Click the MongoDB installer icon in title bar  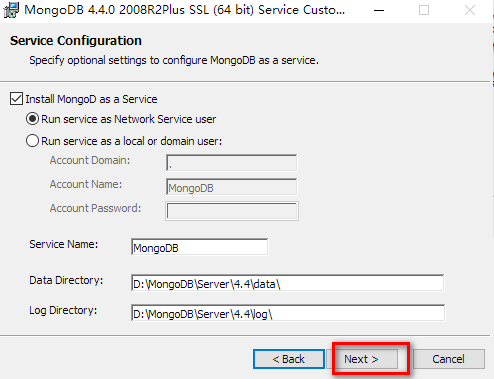pyautogui.click(x=11, y=10)
